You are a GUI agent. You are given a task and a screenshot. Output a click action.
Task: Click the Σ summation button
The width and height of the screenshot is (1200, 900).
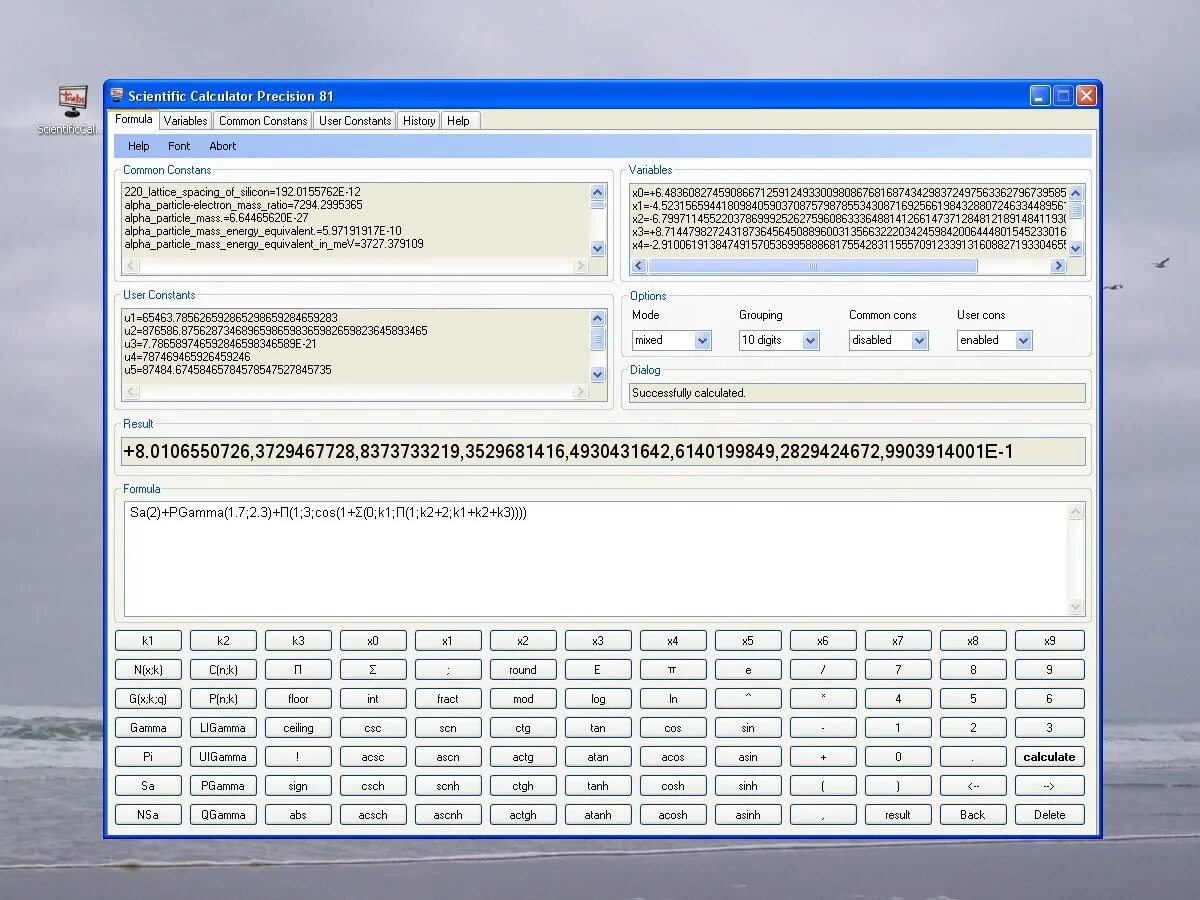pos(372,669)
